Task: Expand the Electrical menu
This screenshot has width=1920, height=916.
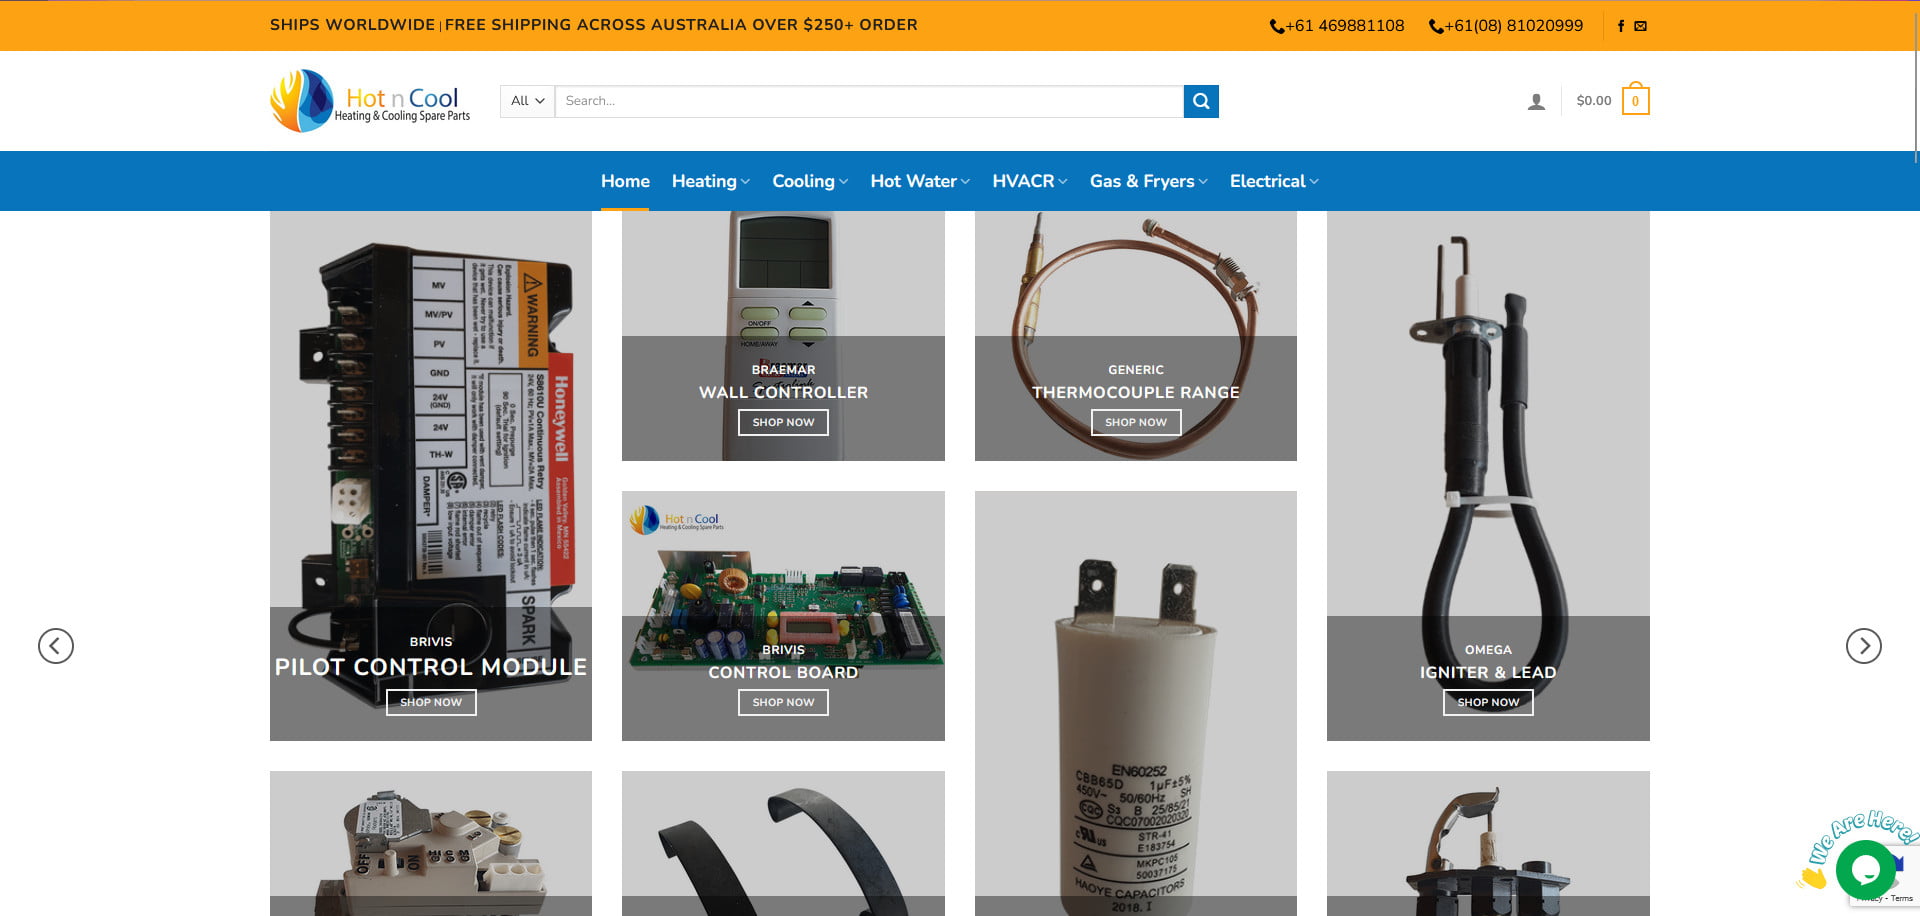Action: point(1273,181)
